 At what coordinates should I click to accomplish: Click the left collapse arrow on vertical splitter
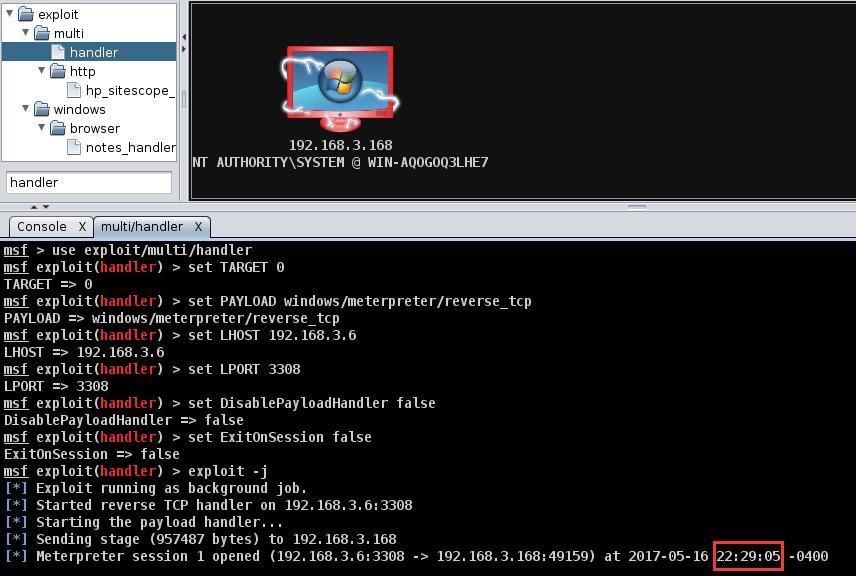point(184,37)
